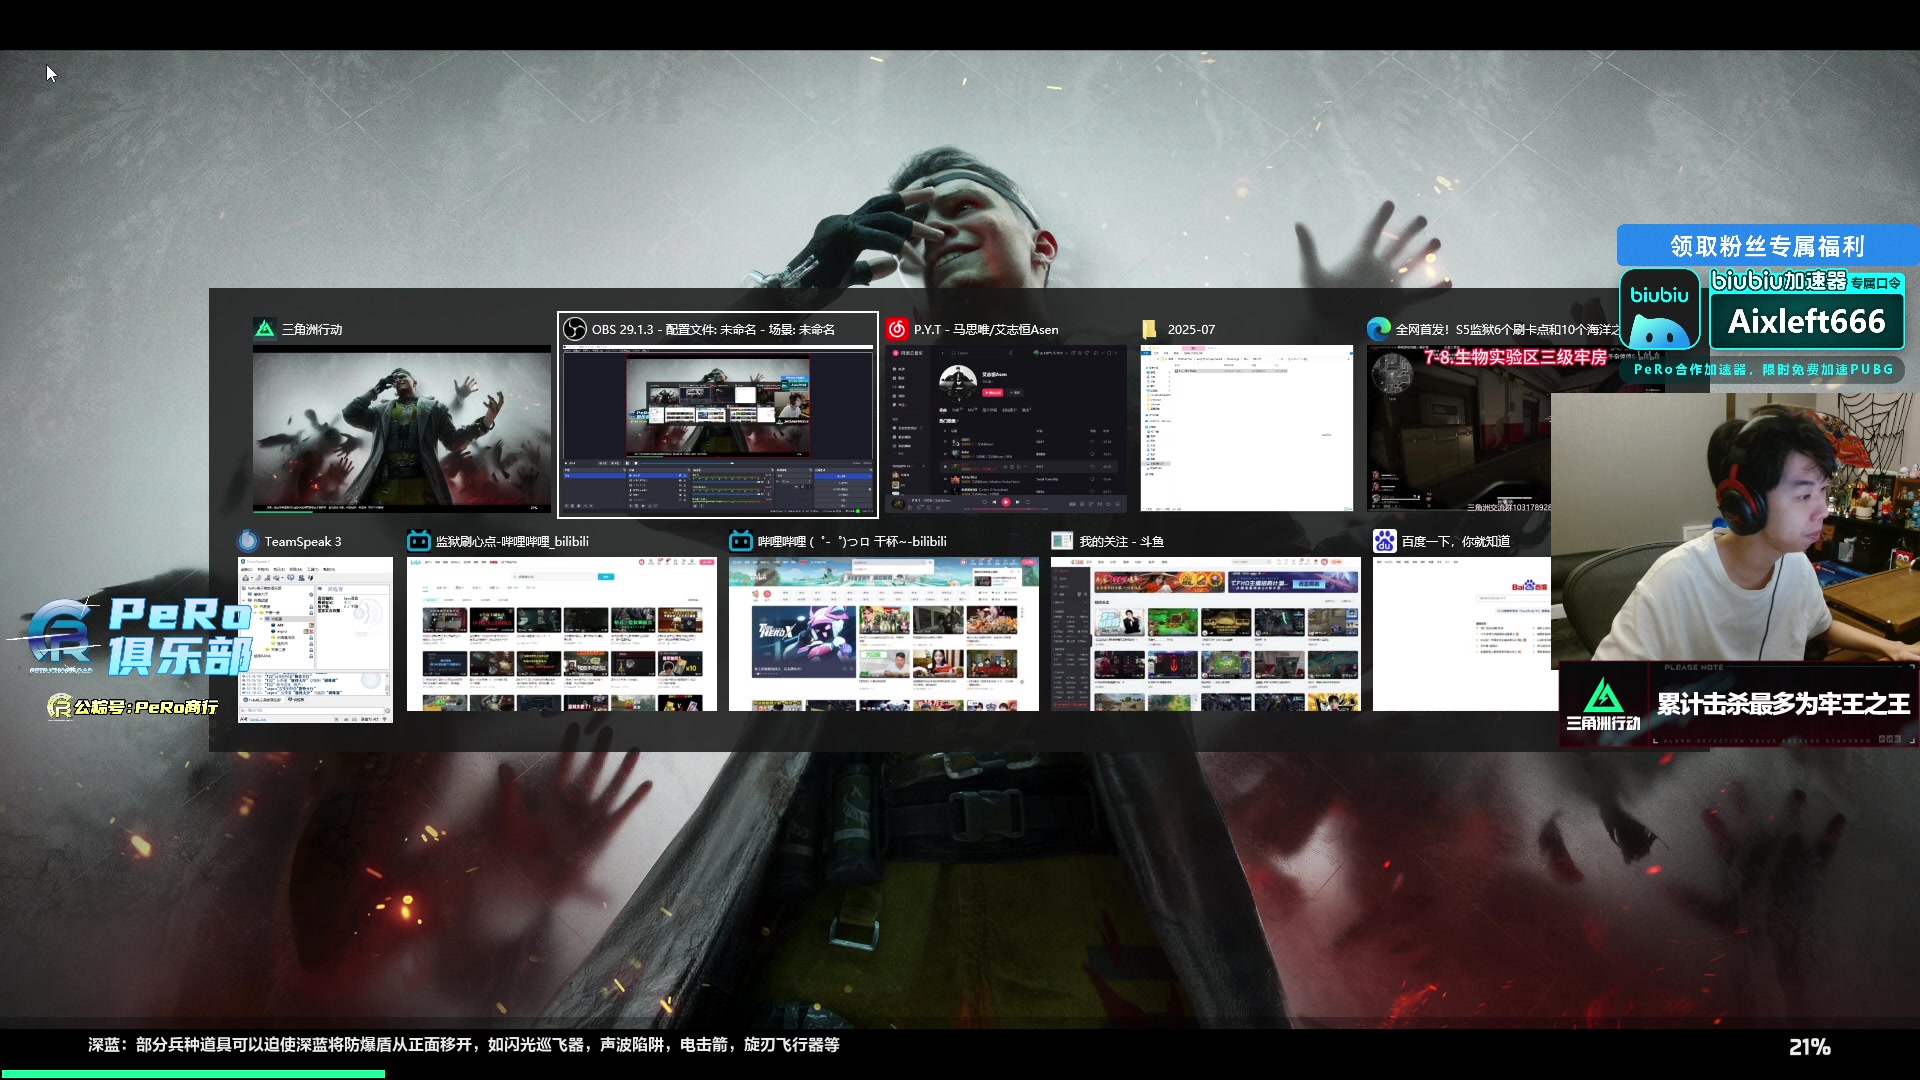
Task: Click the 三角洲行动 game icon in switcher
Action: coord(265,329)
